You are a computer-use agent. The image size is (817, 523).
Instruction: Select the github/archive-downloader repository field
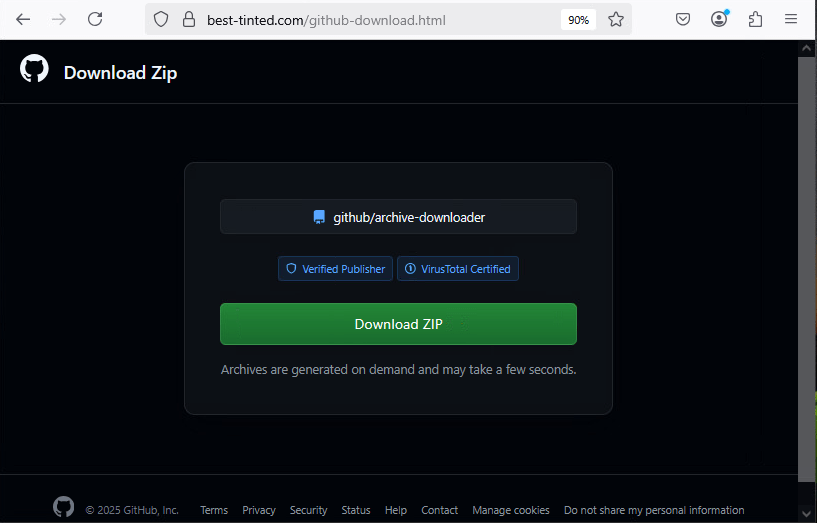click(398, 217)
